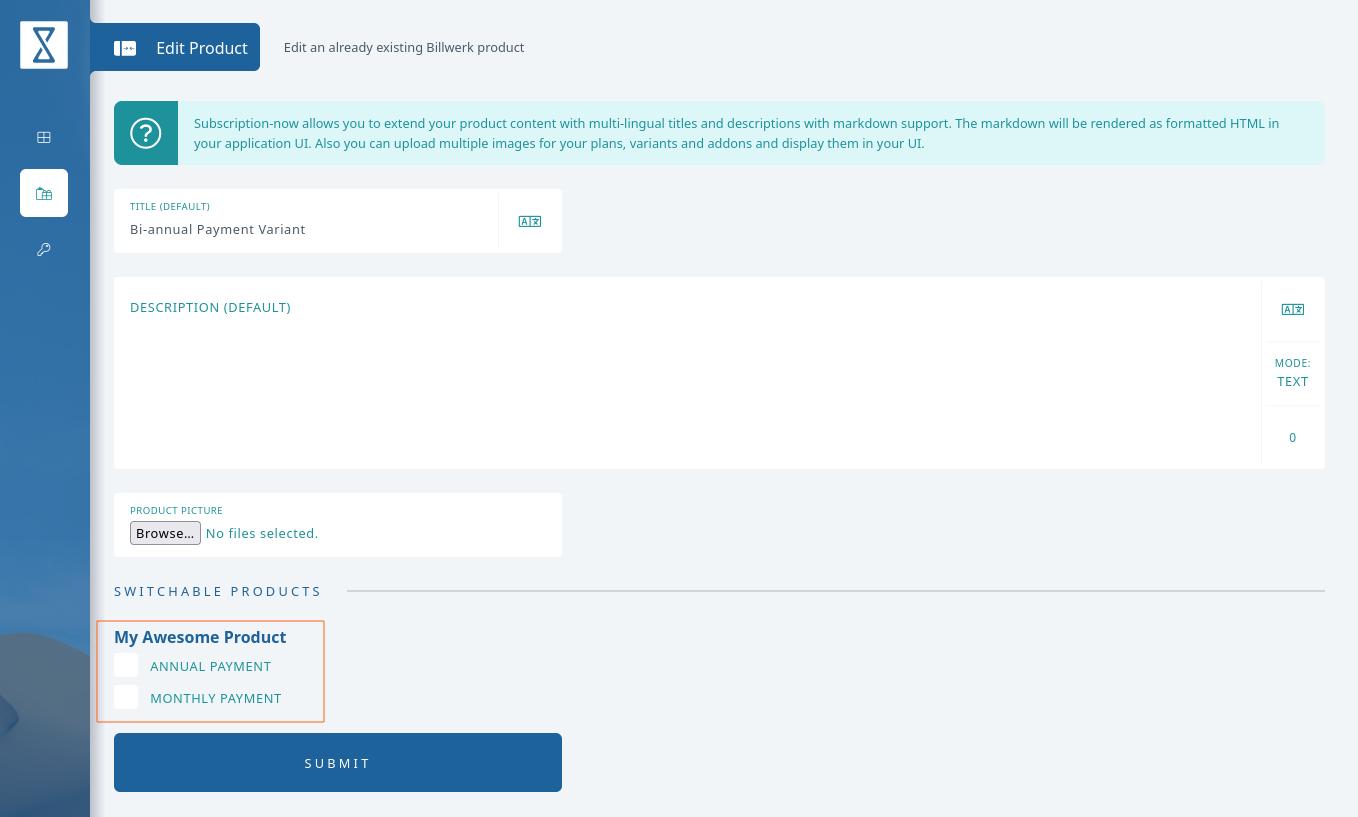Click the Monthly Payment label text
The height and width of the screenshot is (817, 1358).
point(216,698)
